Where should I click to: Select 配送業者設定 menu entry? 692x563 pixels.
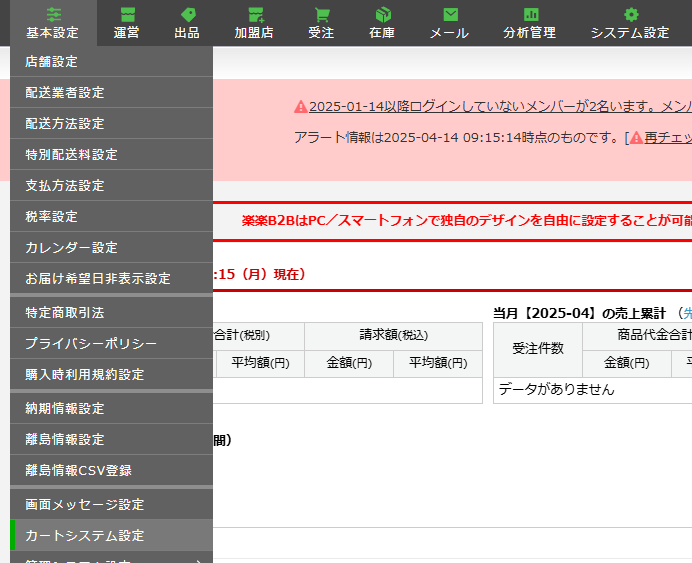pos(111,92)
